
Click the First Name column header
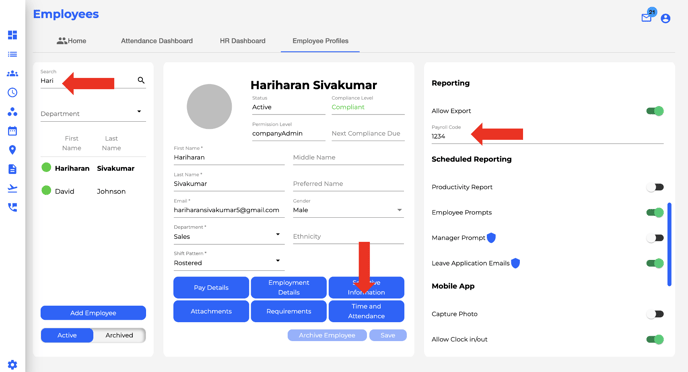click(72, 143)
